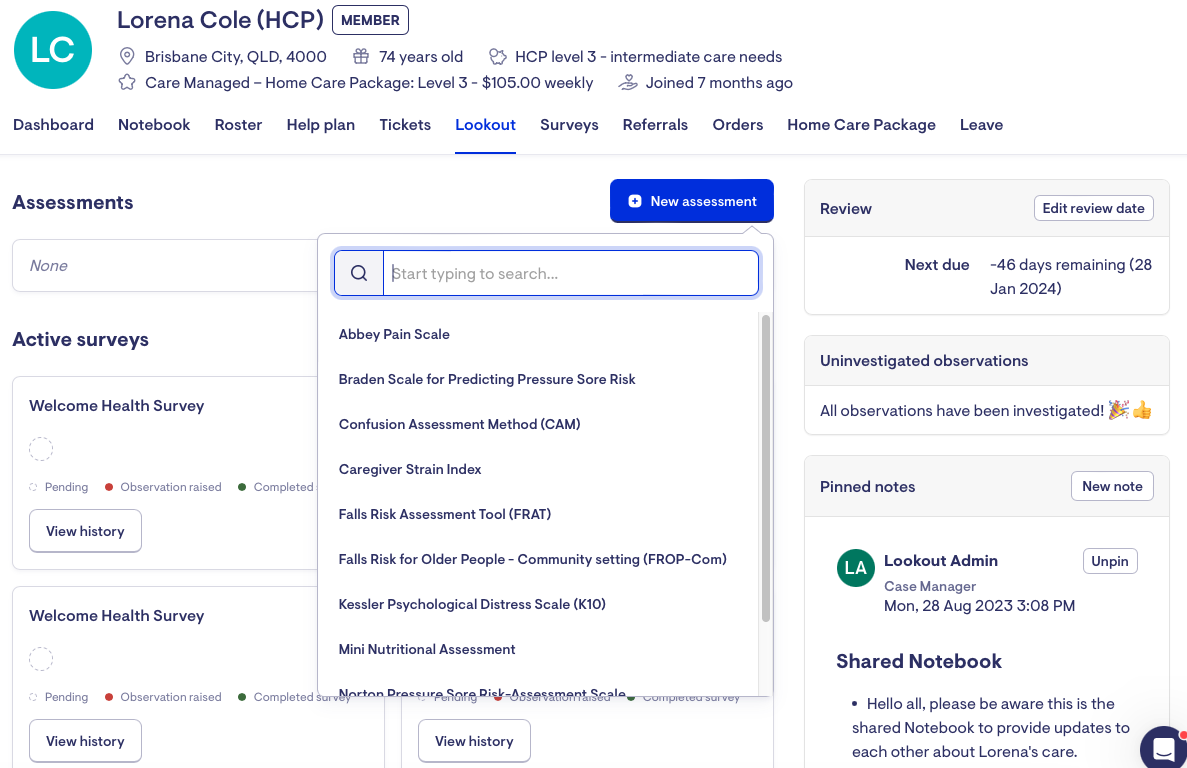The image size is (1187, 768).
Task: Open the New assessment dropdown
Action: coord(691,201)
